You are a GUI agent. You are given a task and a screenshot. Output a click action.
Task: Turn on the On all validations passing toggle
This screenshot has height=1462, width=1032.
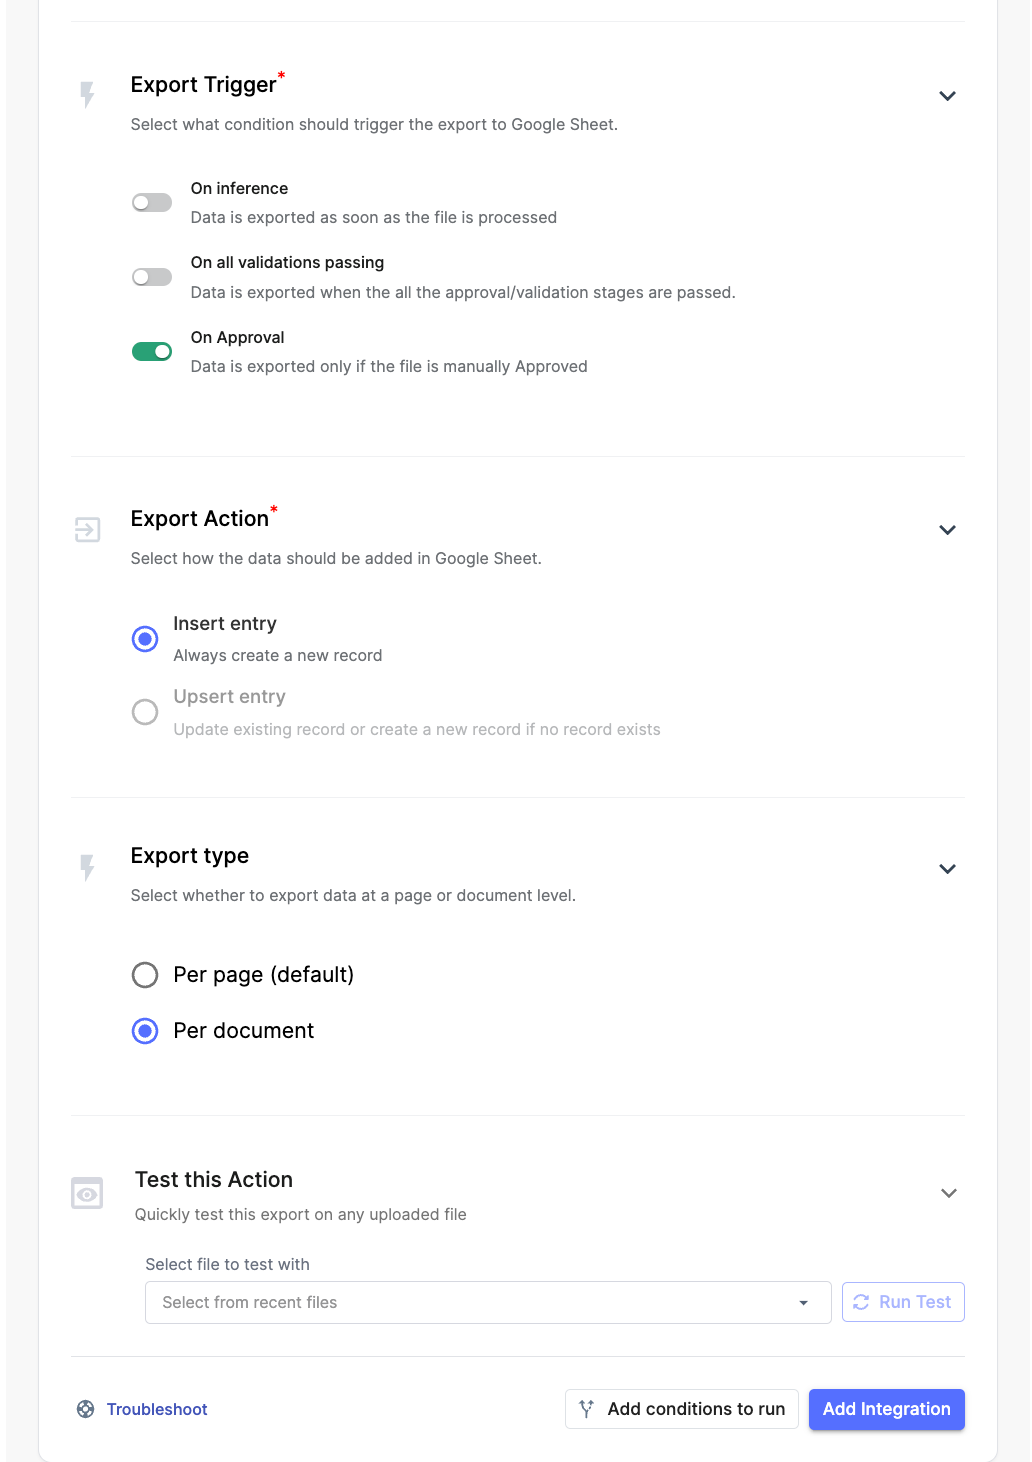[152, 277]
